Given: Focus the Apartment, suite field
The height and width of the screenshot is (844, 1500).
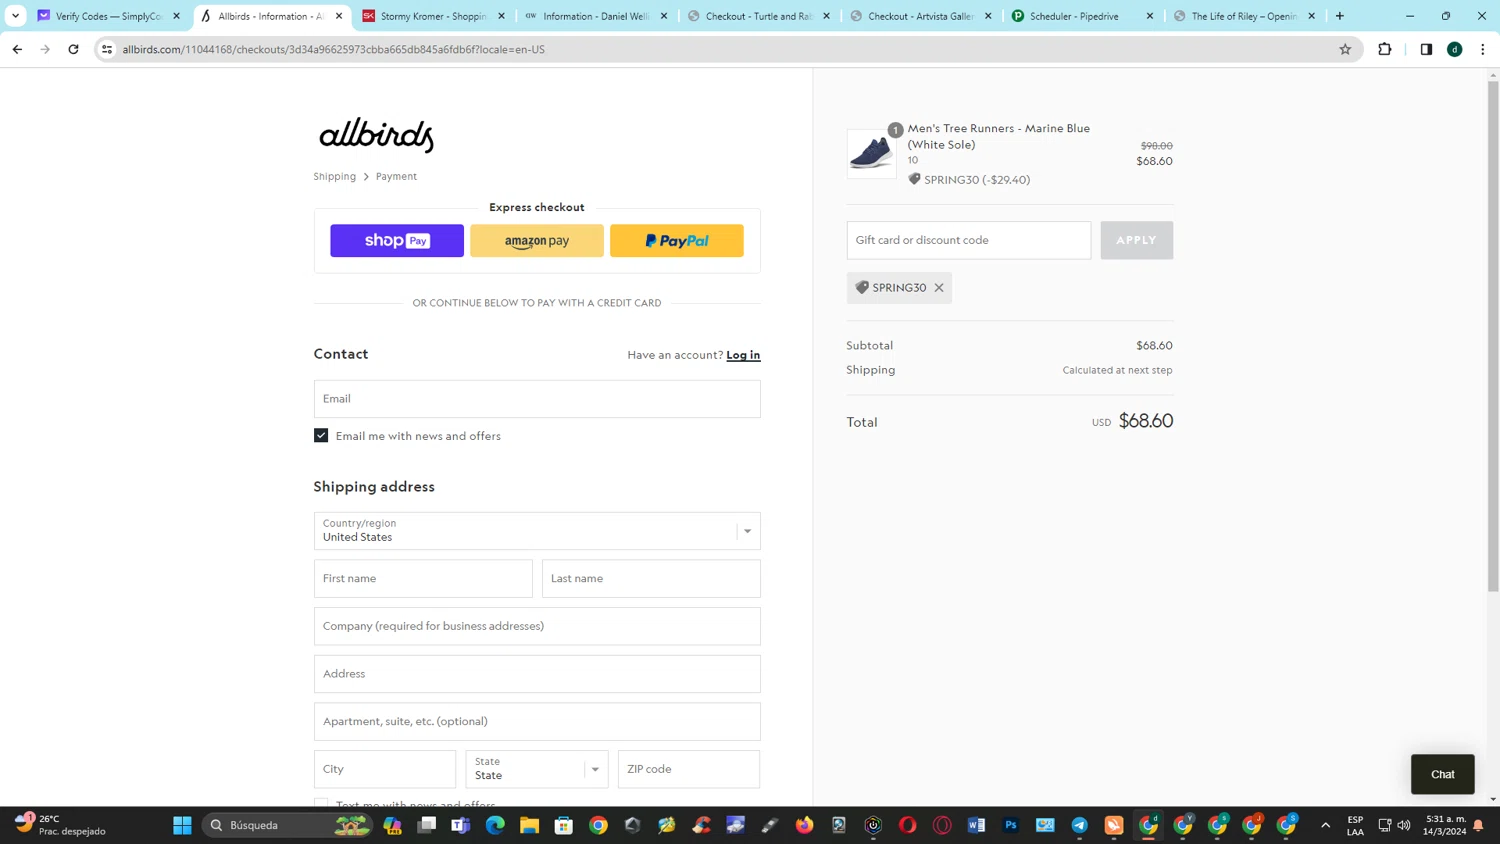Looking at the screenshot, I should (x=537, y=722).
